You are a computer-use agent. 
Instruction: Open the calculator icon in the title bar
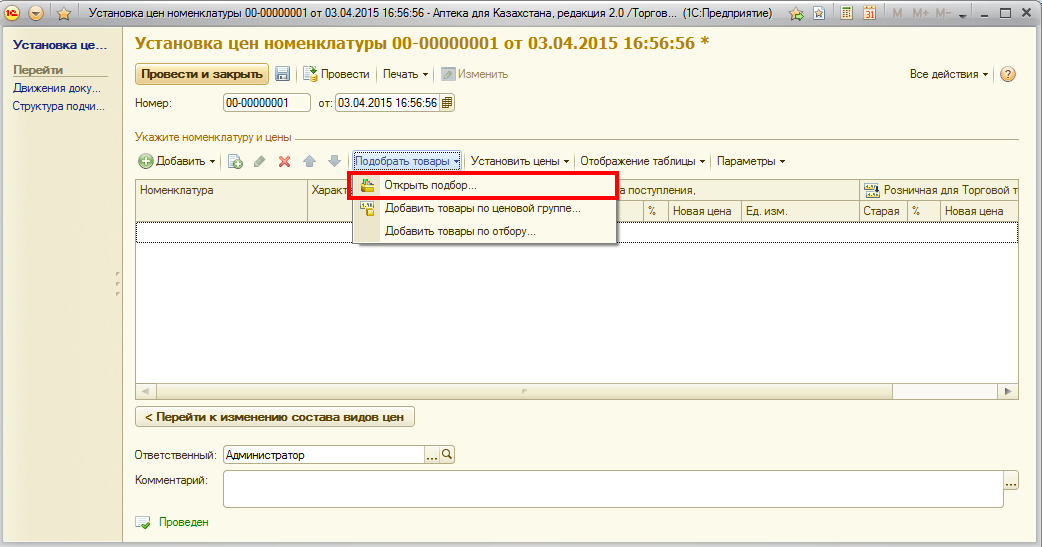[847, 14]
